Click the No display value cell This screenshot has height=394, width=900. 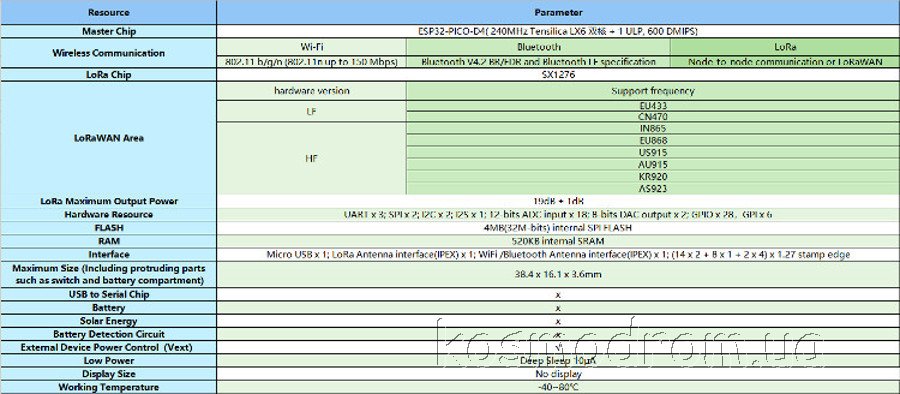(x=558, y=374)
